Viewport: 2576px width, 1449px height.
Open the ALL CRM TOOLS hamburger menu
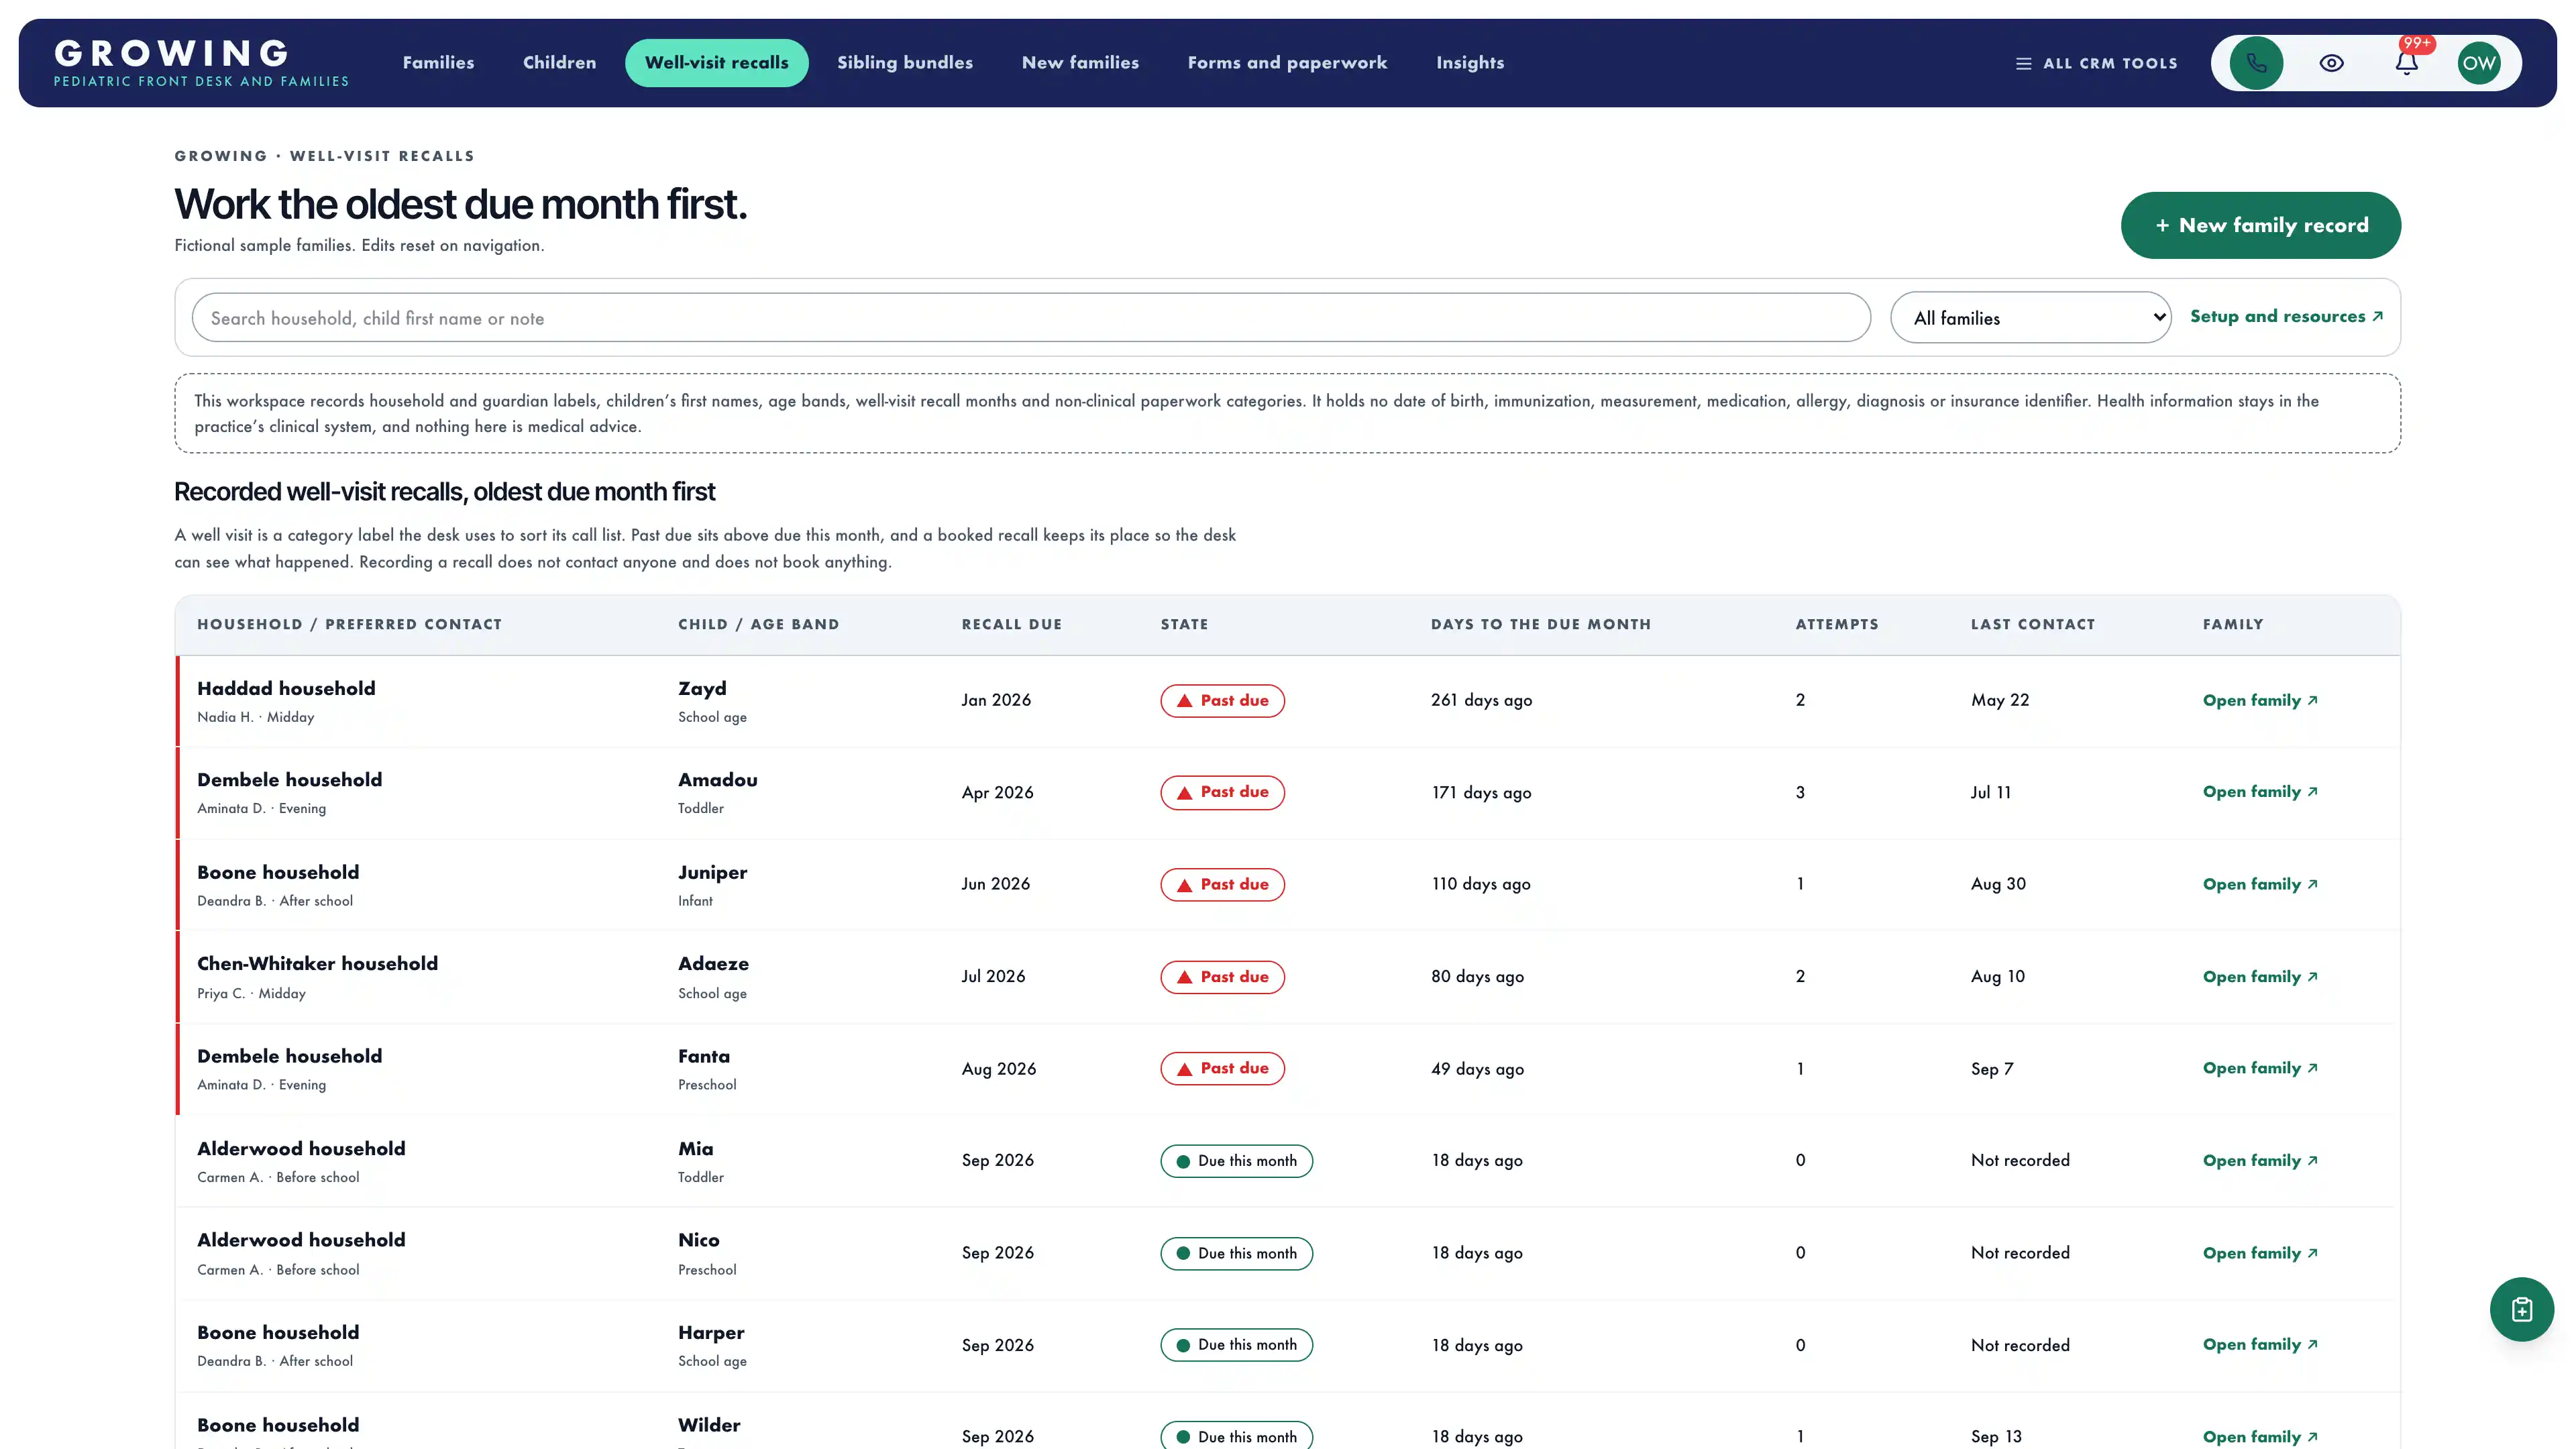click(2096, 63)
